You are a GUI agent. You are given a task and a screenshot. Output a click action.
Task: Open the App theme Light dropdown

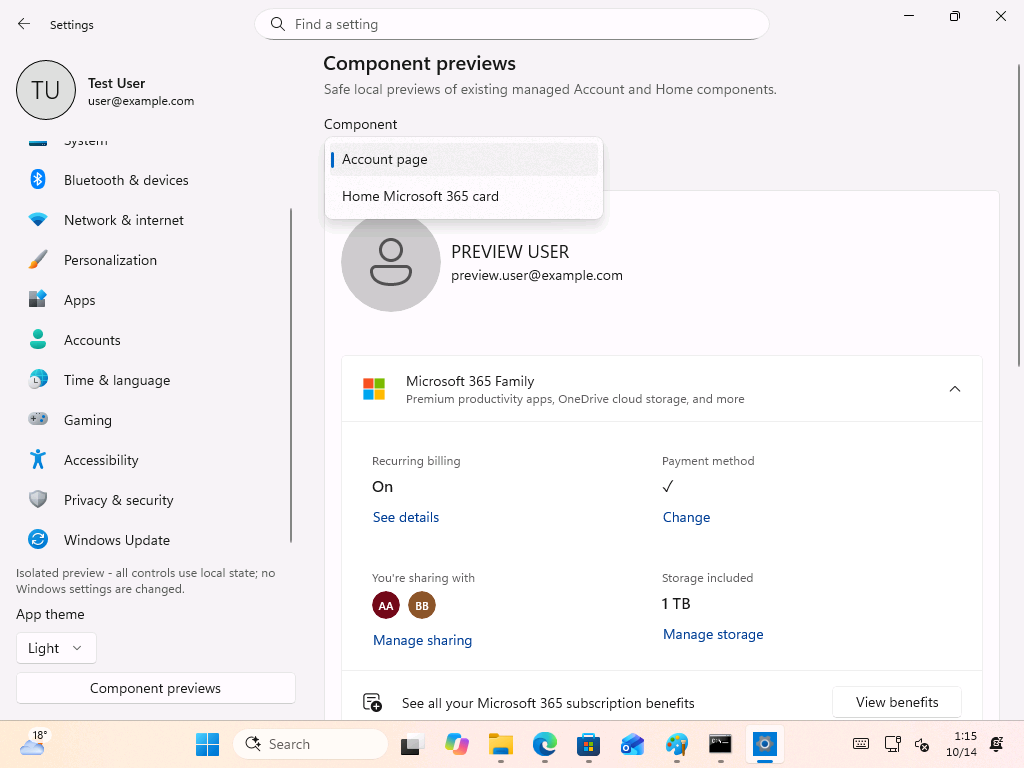point(56,648)
